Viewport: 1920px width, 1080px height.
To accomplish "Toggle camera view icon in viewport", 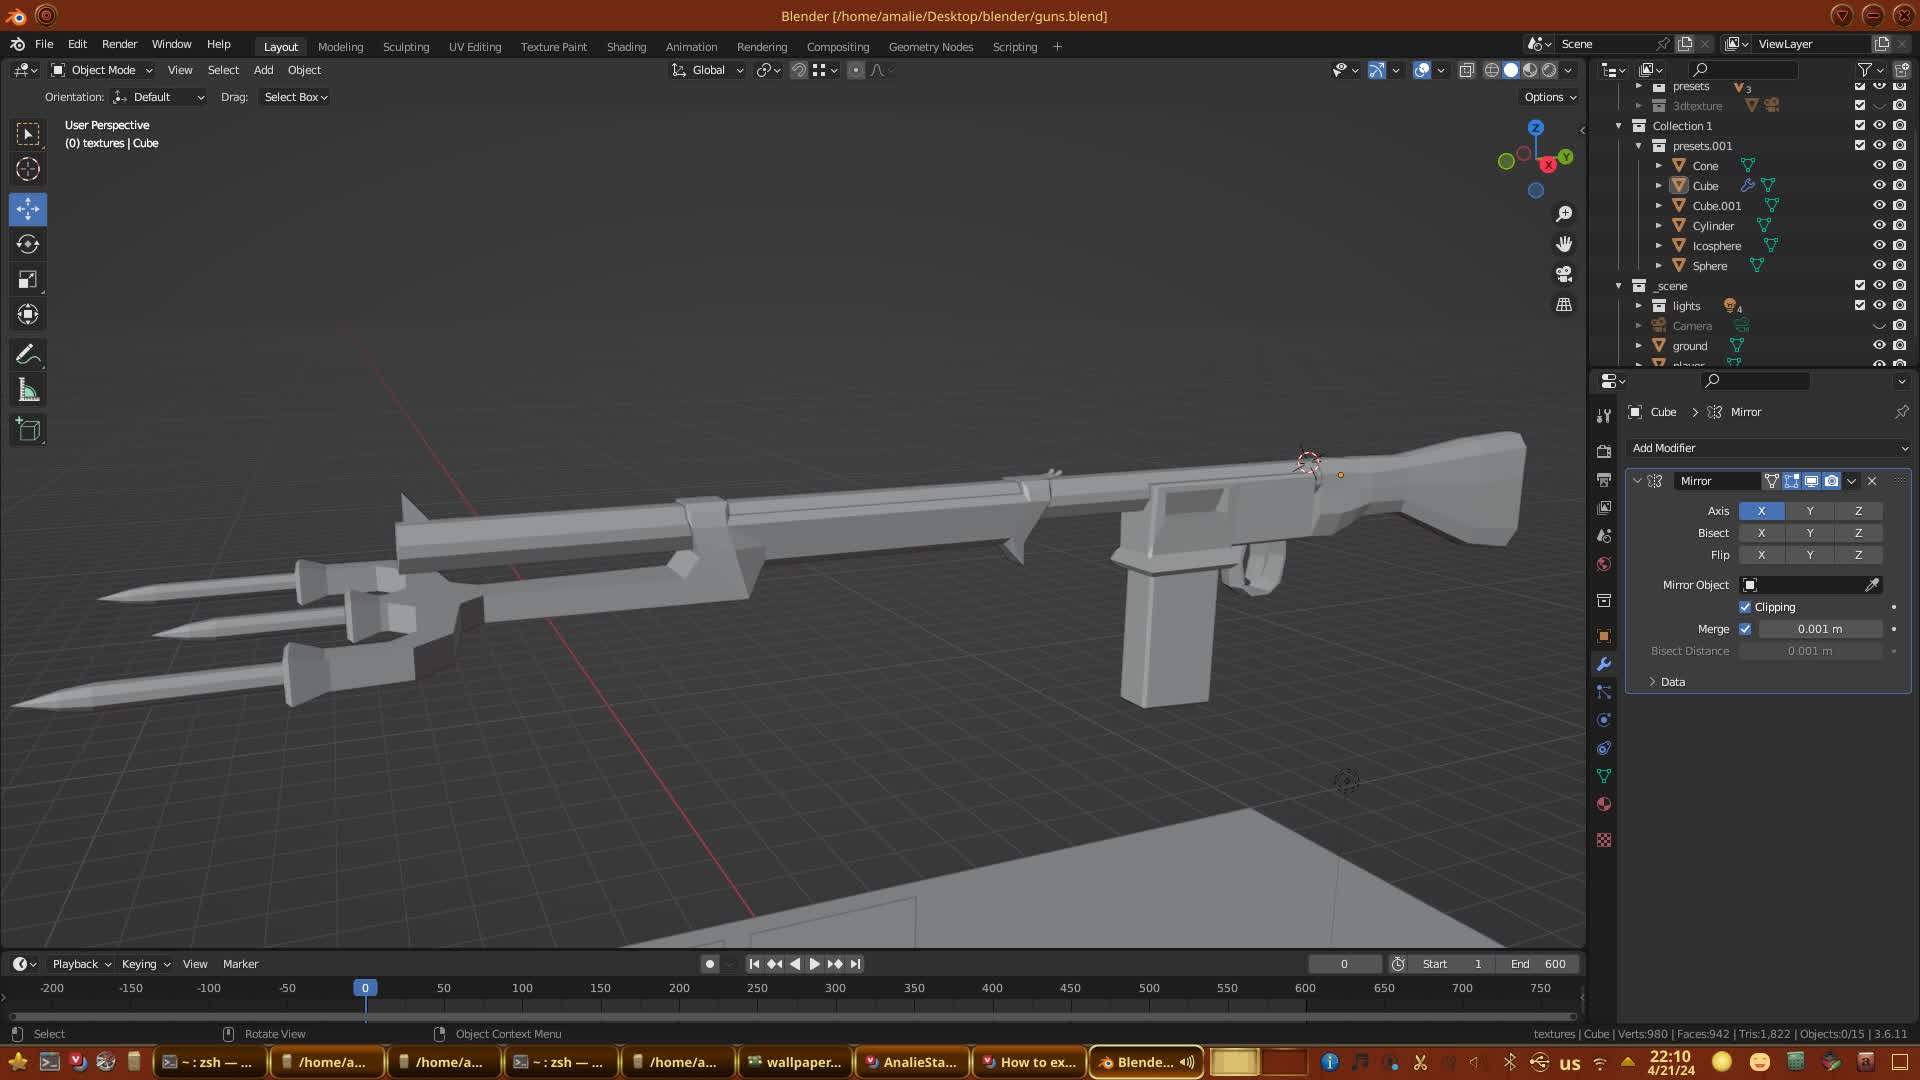I will pyautogui.click(x=1564, y=274).
